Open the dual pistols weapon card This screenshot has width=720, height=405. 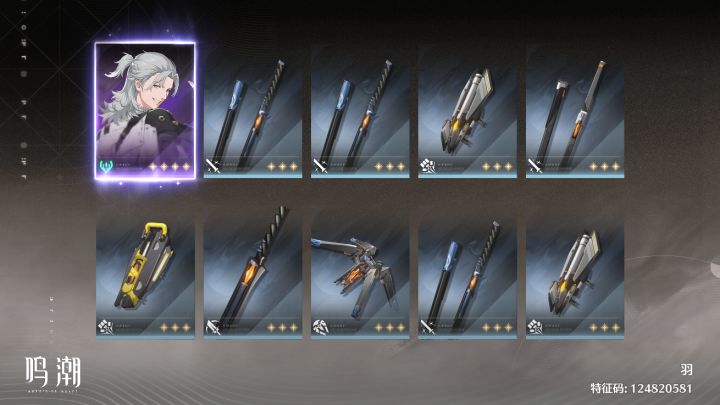pos(360,274)
